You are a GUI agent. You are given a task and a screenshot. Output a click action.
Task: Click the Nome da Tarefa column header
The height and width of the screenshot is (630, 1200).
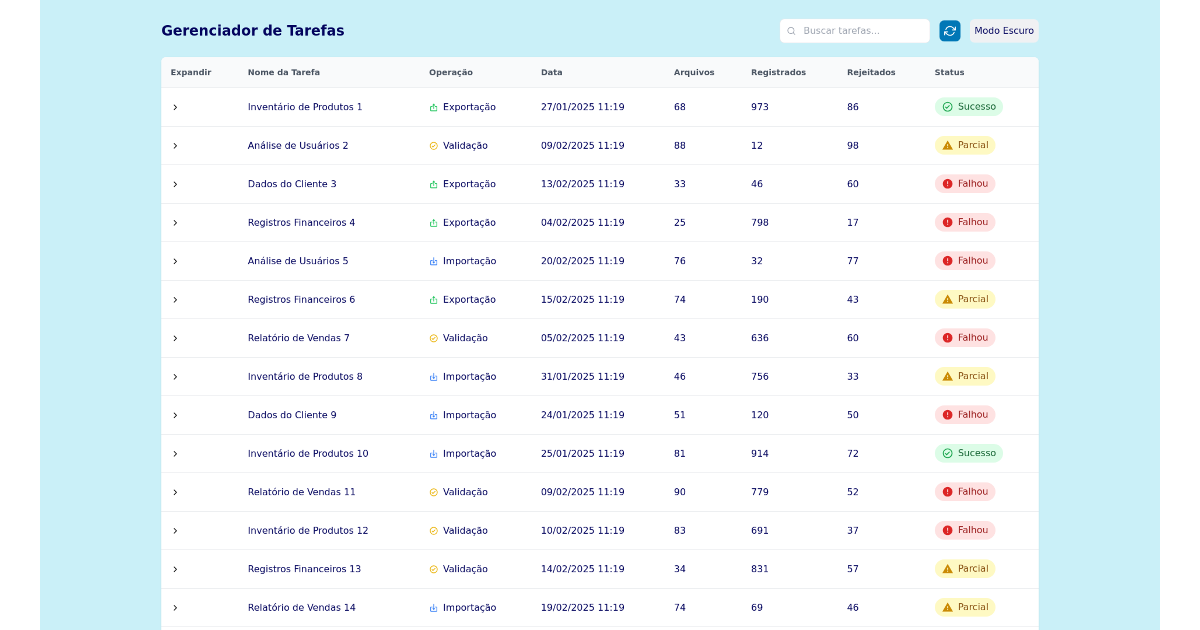point(284,72)
